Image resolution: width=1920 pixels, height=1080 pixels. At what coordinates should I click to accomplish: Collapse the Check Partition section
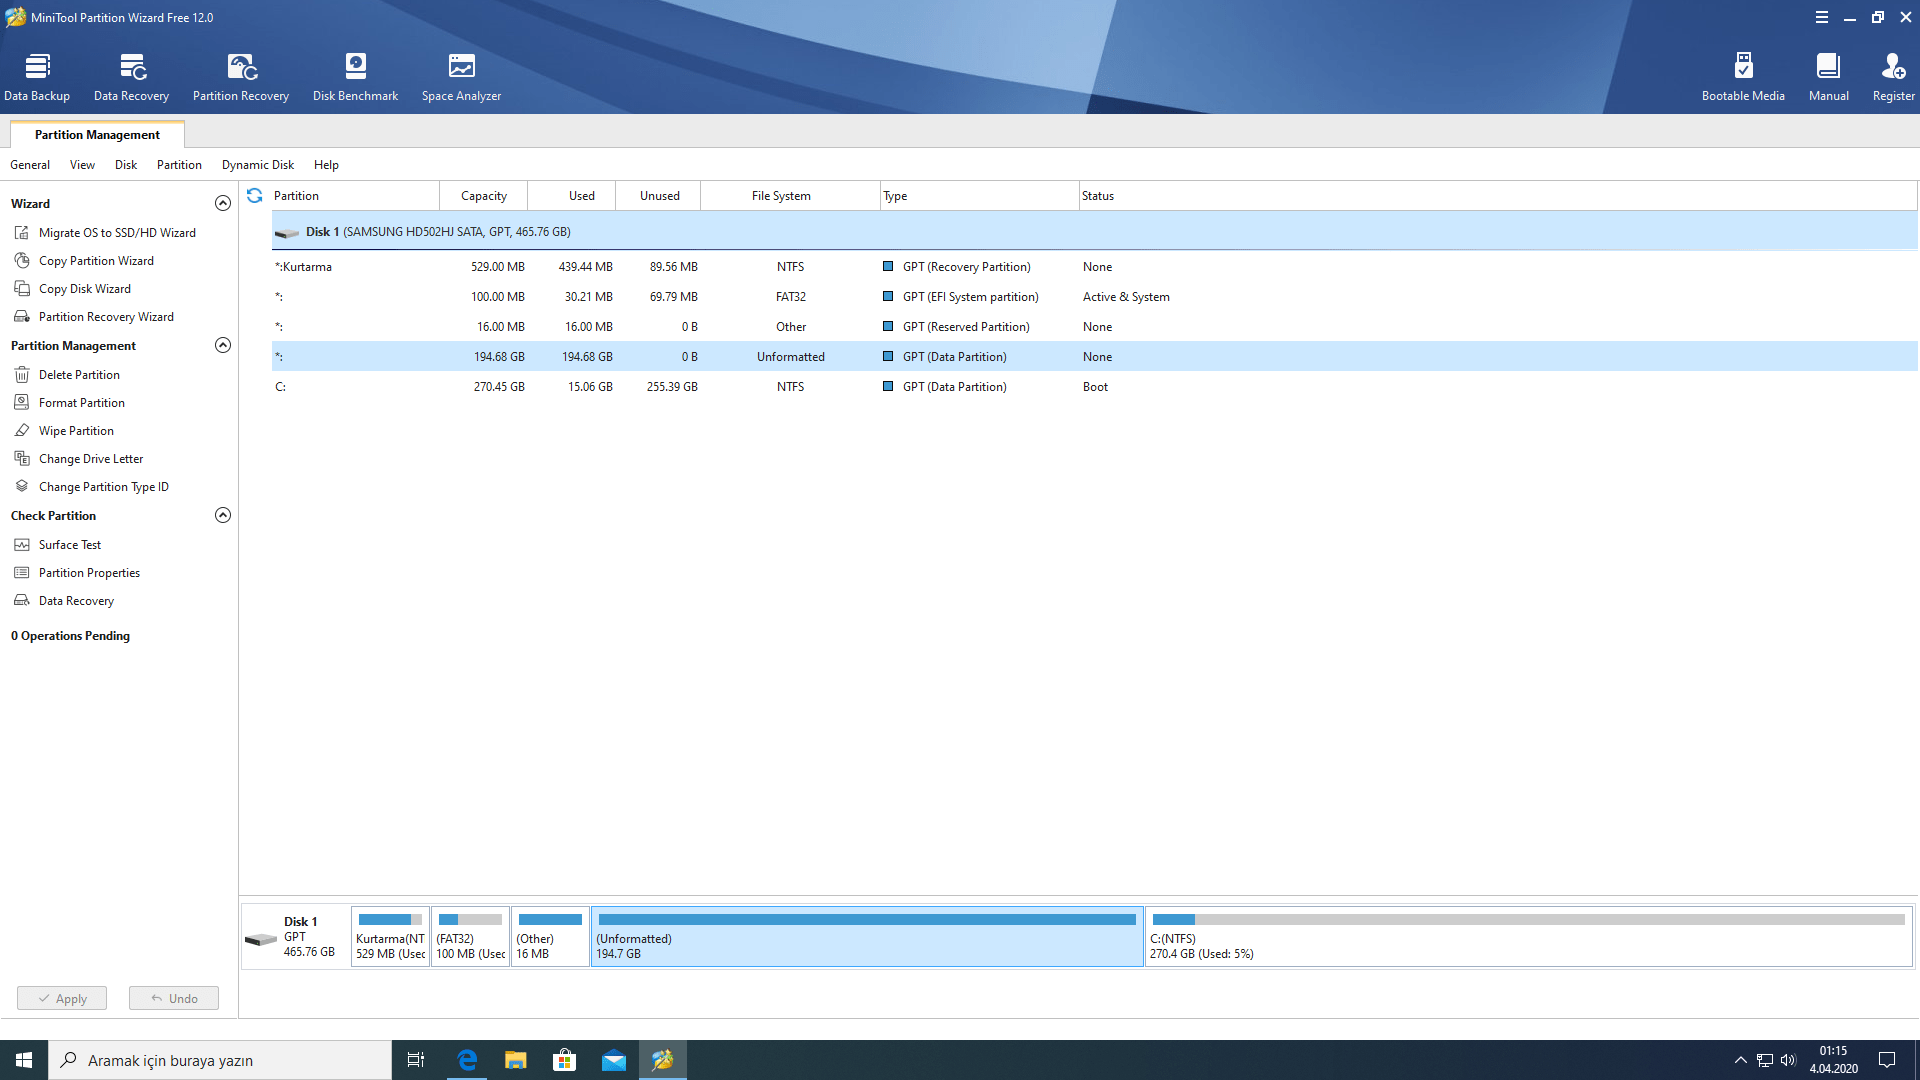coord(223,515)
